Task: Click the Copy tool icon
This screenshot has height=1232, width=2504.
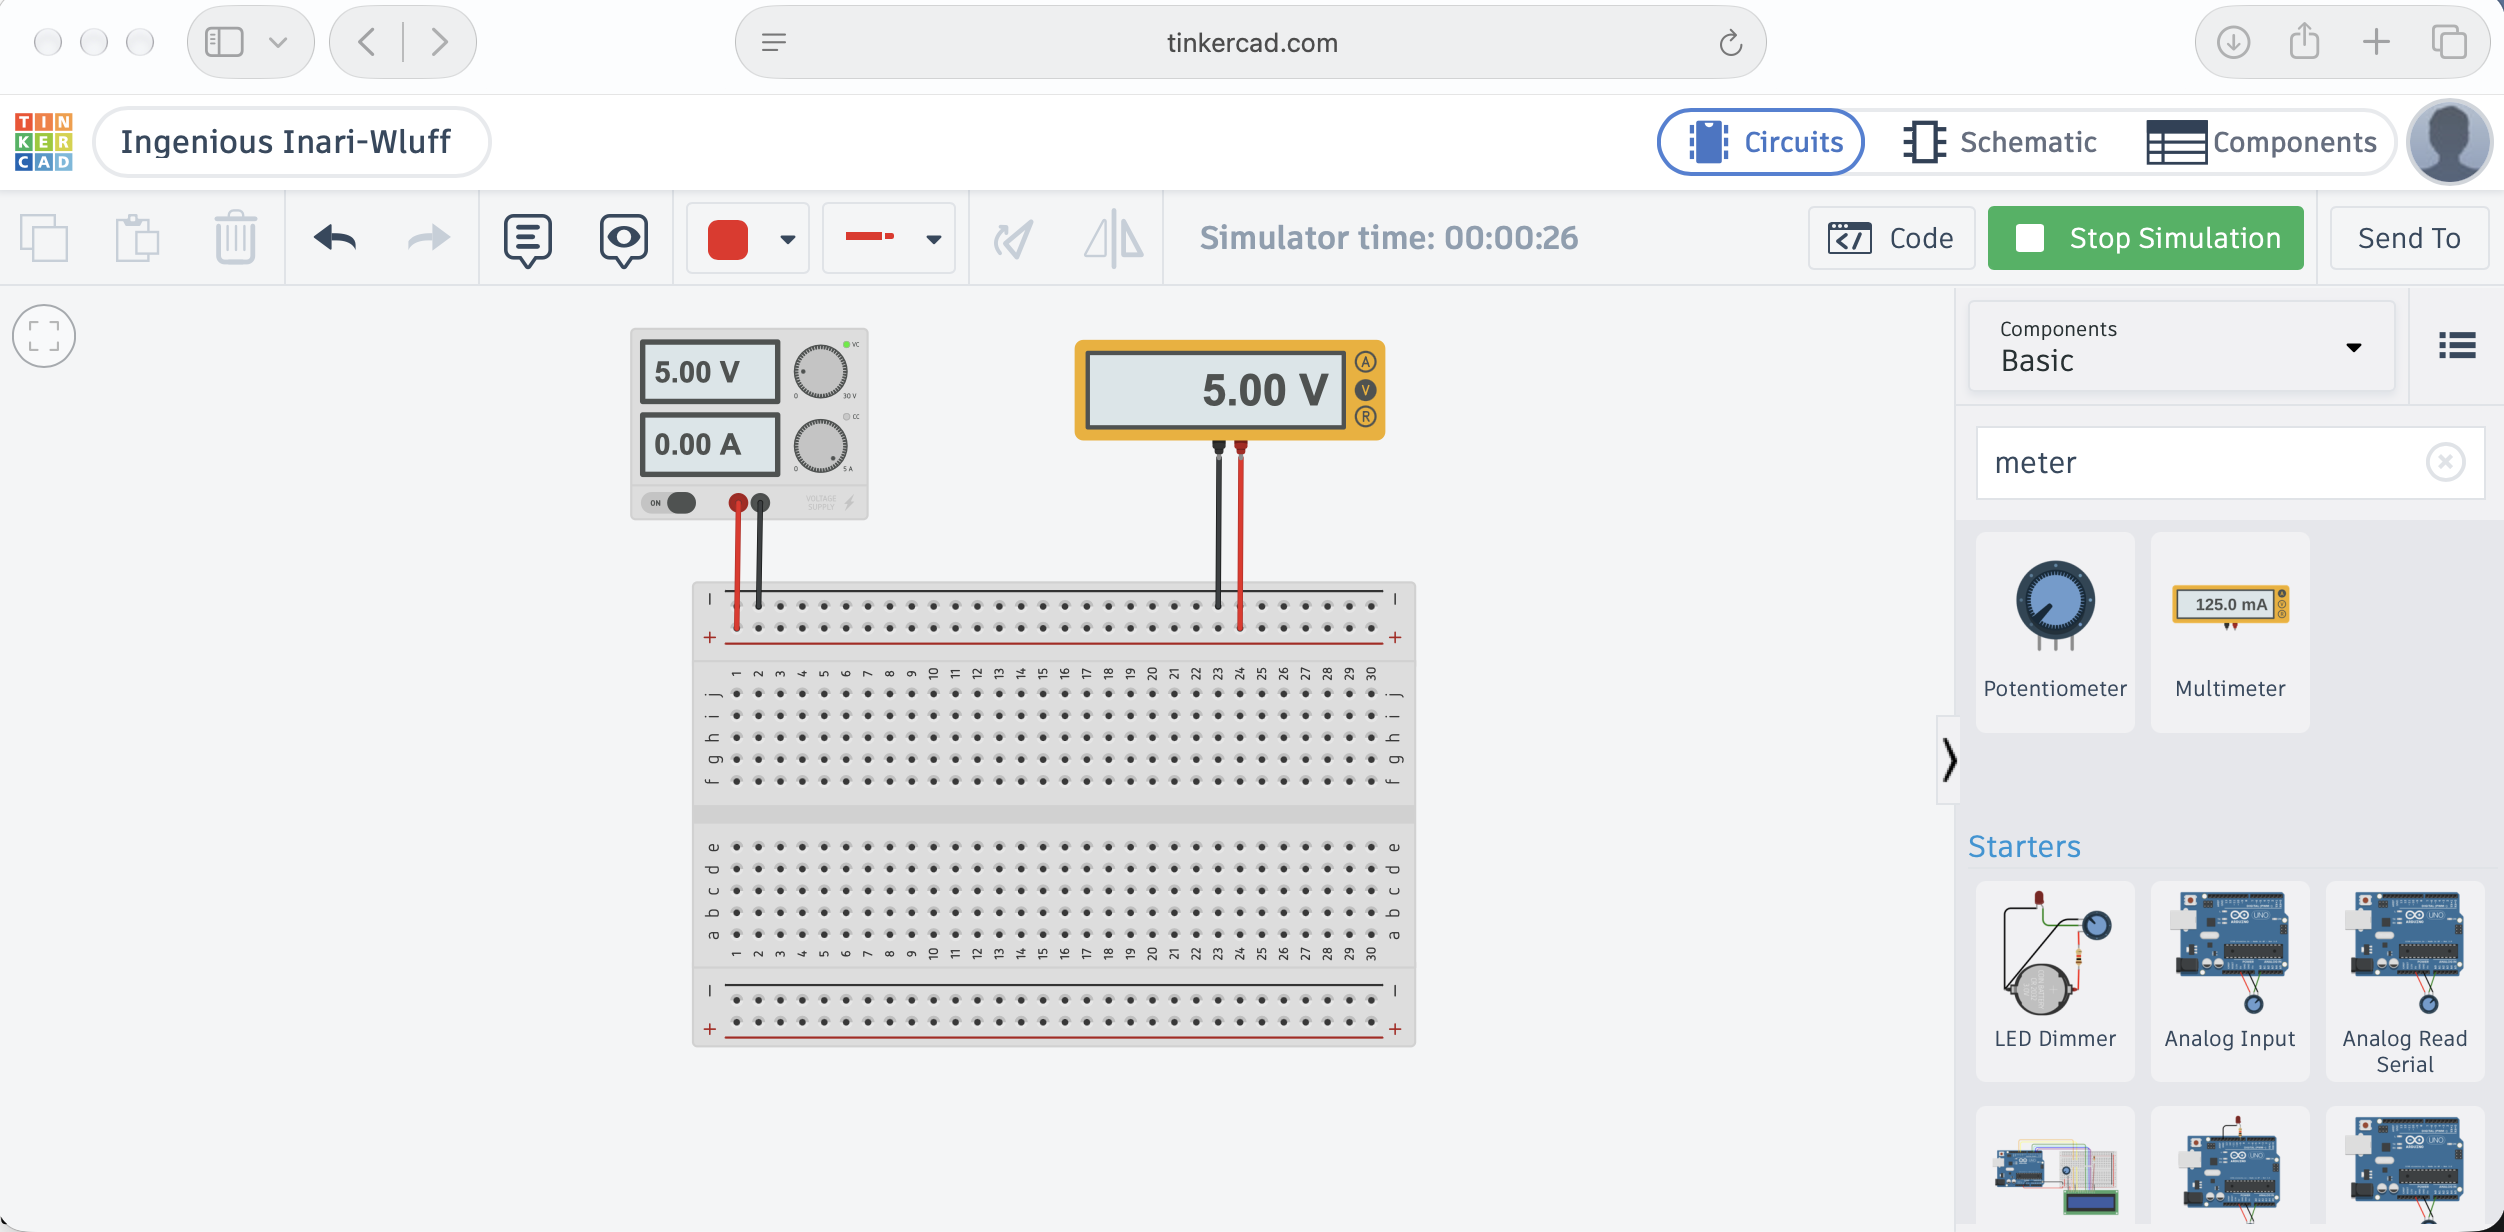Action: tap(44, 238)
